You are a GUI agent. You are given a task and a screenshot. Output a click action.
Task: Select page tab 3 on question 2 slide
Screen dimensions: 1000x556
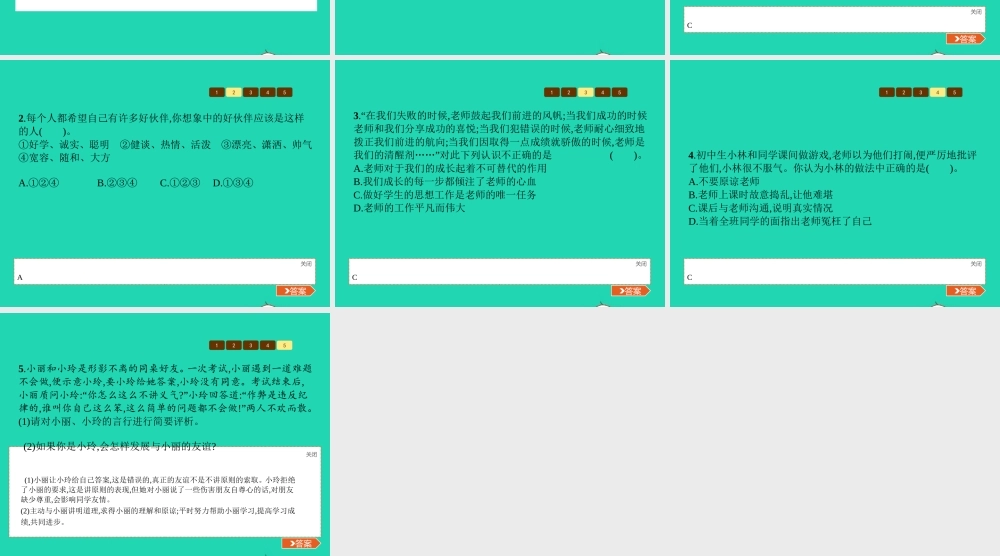(251, 92)
